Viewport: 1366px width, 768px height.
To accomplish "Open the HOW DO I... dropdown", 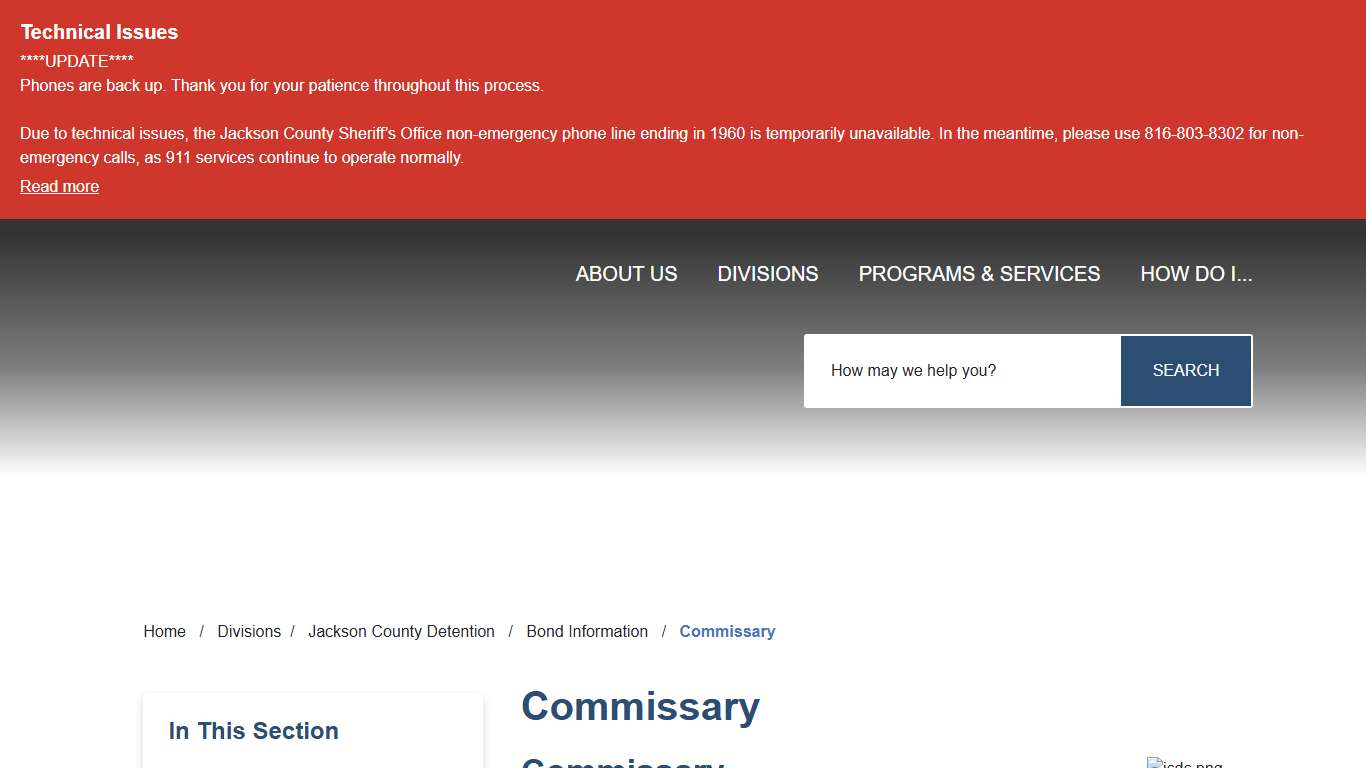I will [x=1196, y=273].
